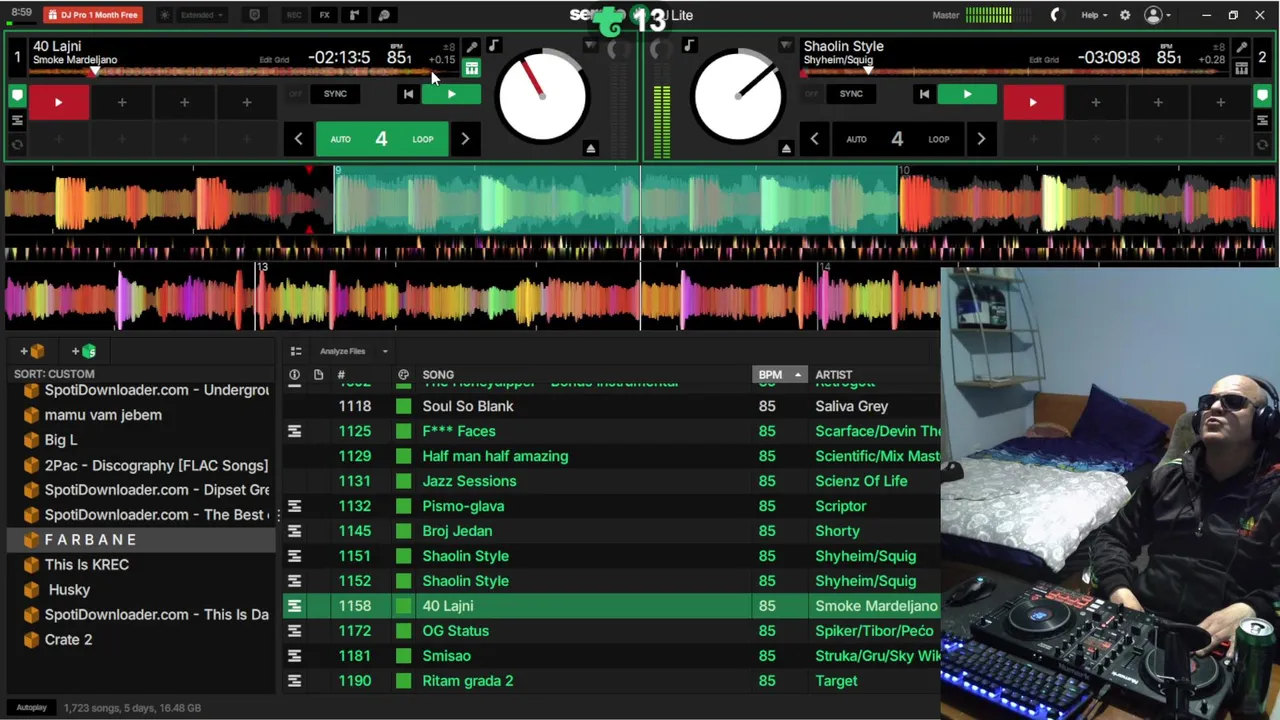Double deck 1 loop size with right arrow

click(465, 139)
